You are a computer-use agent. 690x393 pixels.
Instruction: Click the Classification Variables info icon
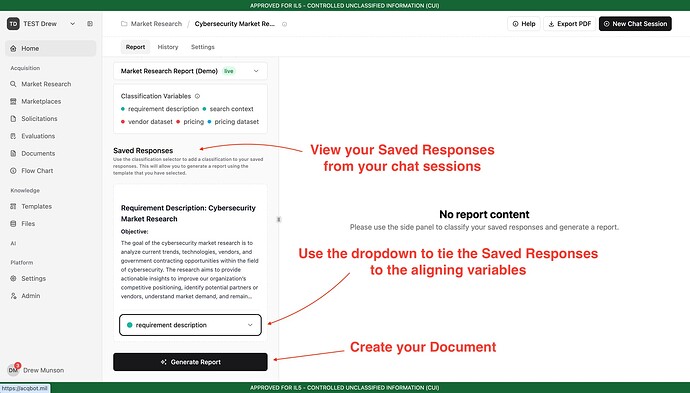pos(197,96)
